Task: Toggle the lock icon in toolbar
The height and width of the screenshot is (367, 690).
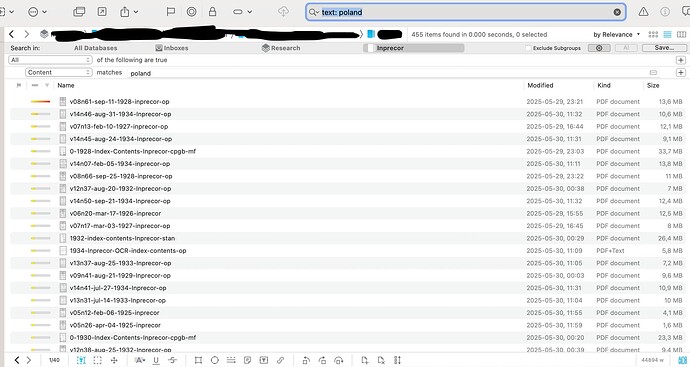Action: tap(213, 11)
